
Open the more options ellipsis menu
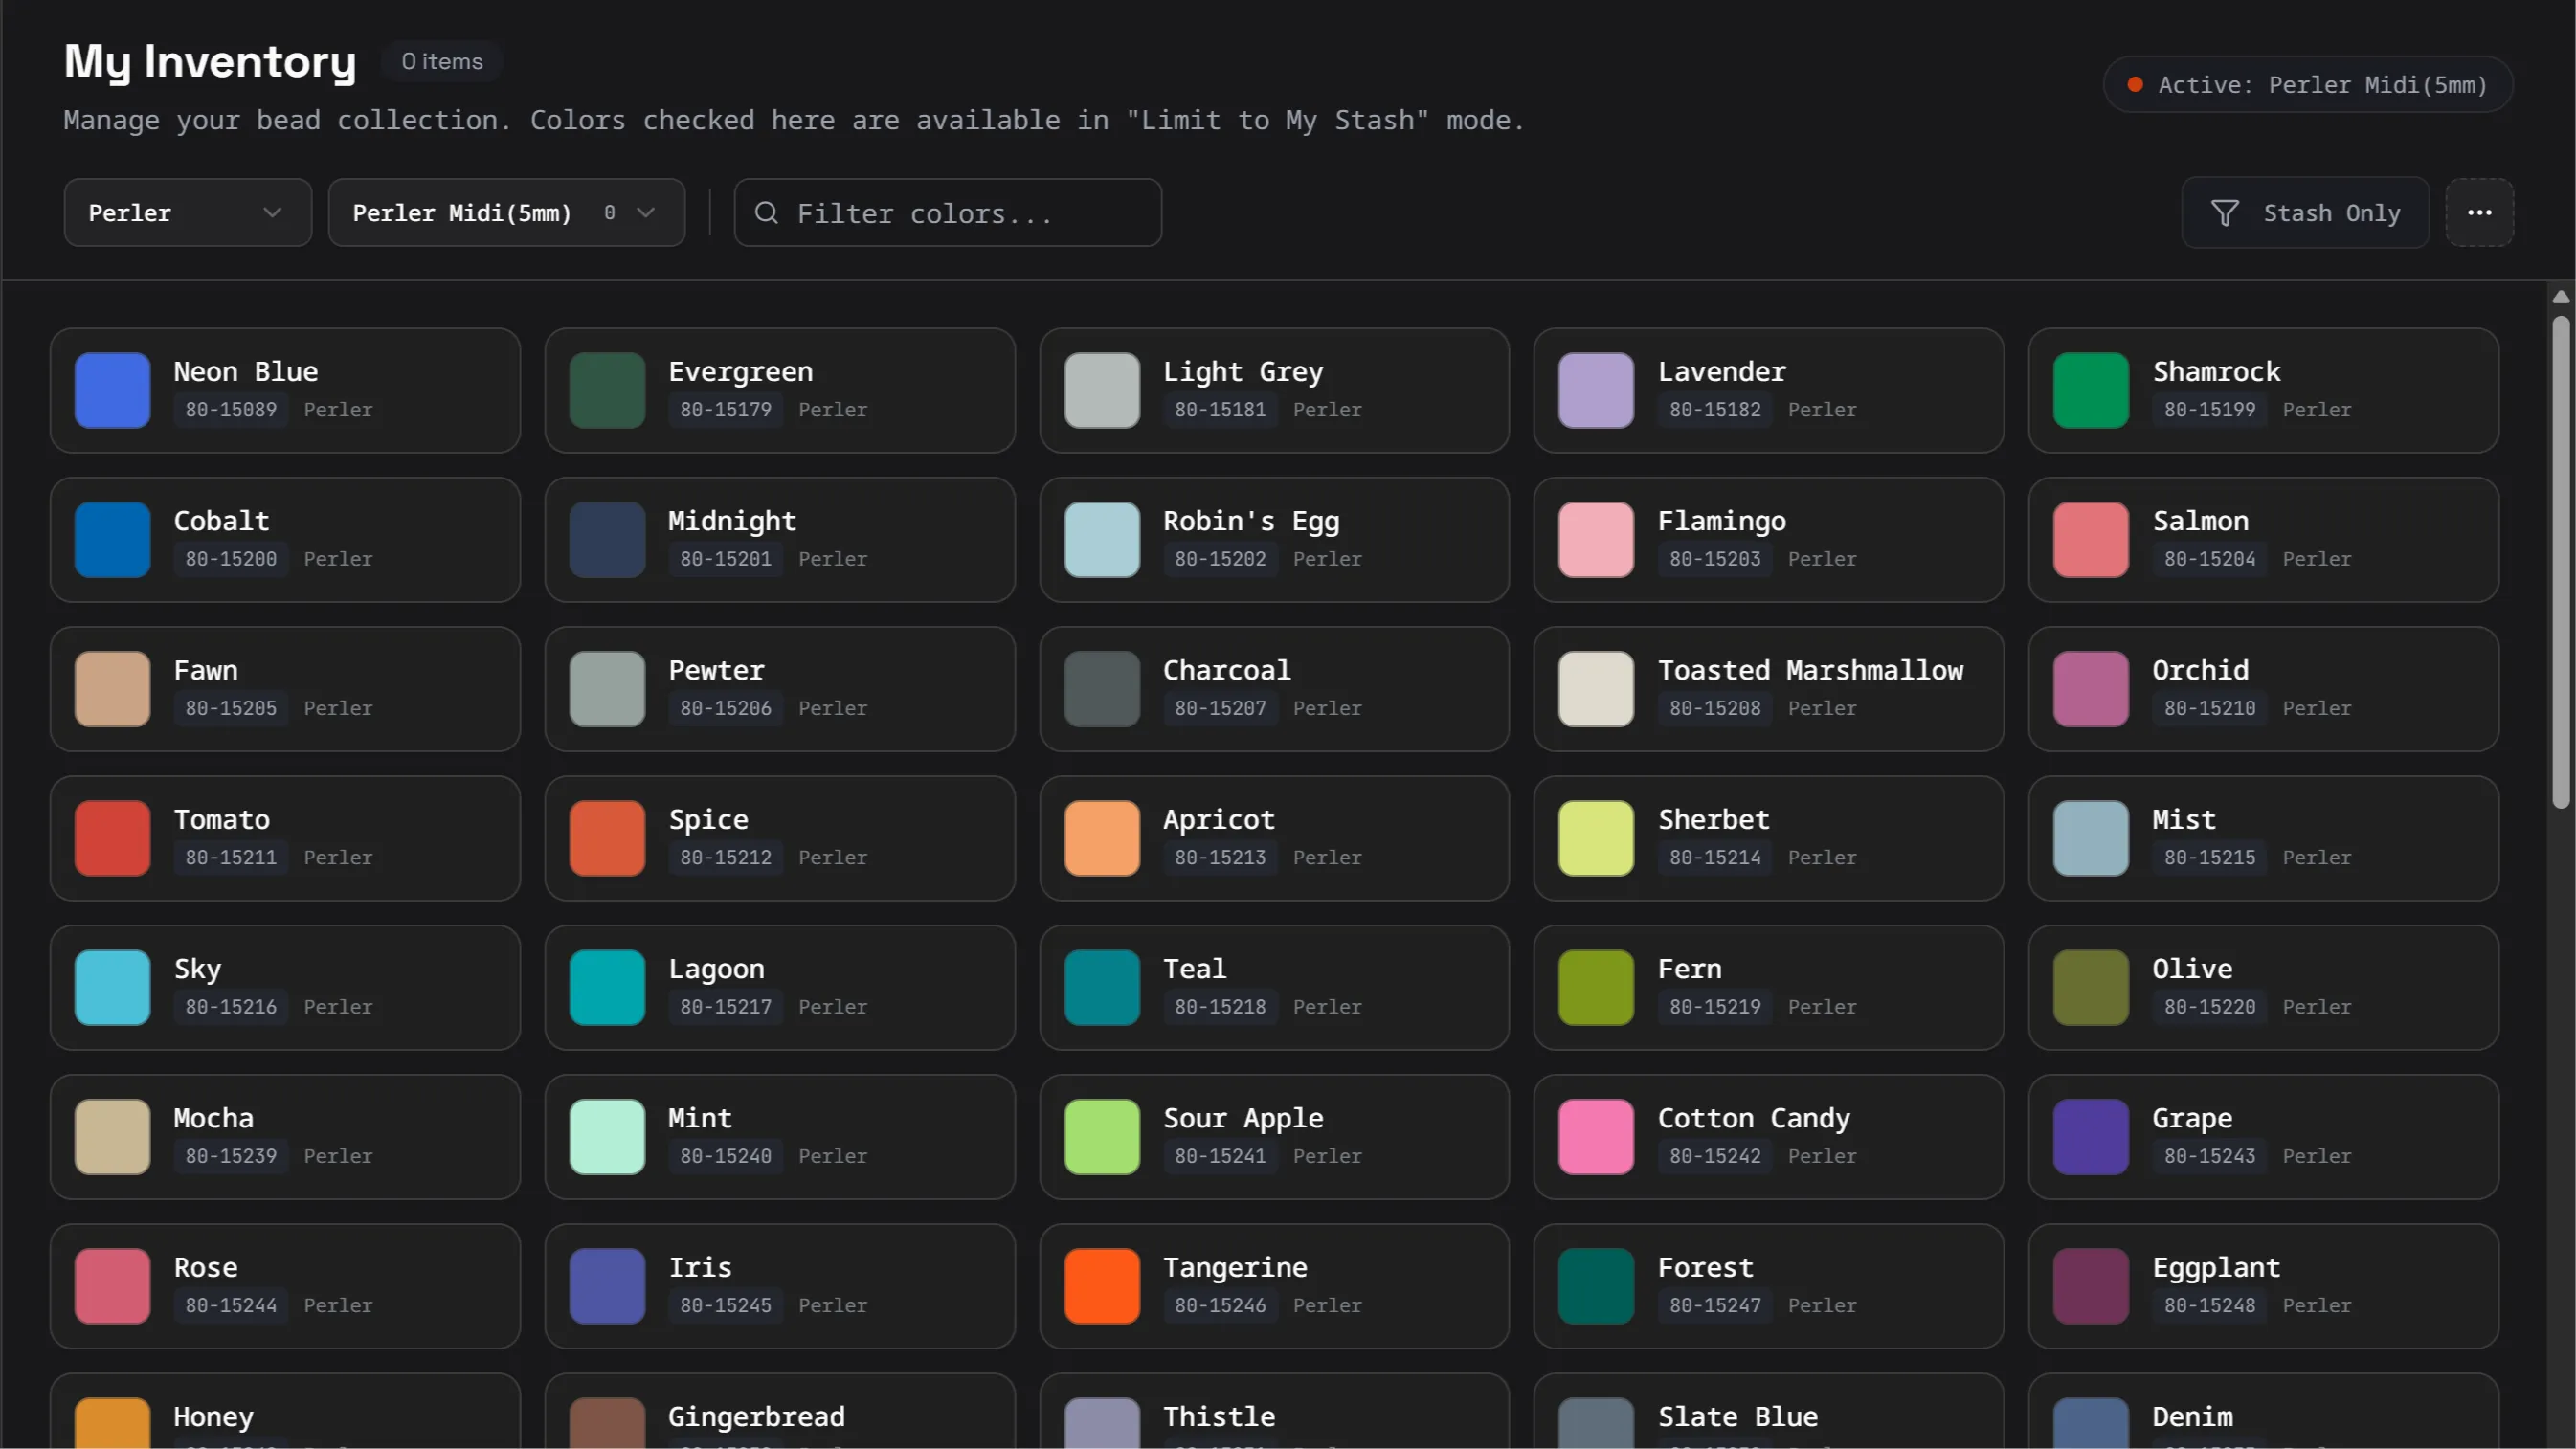click(2481, 212)
